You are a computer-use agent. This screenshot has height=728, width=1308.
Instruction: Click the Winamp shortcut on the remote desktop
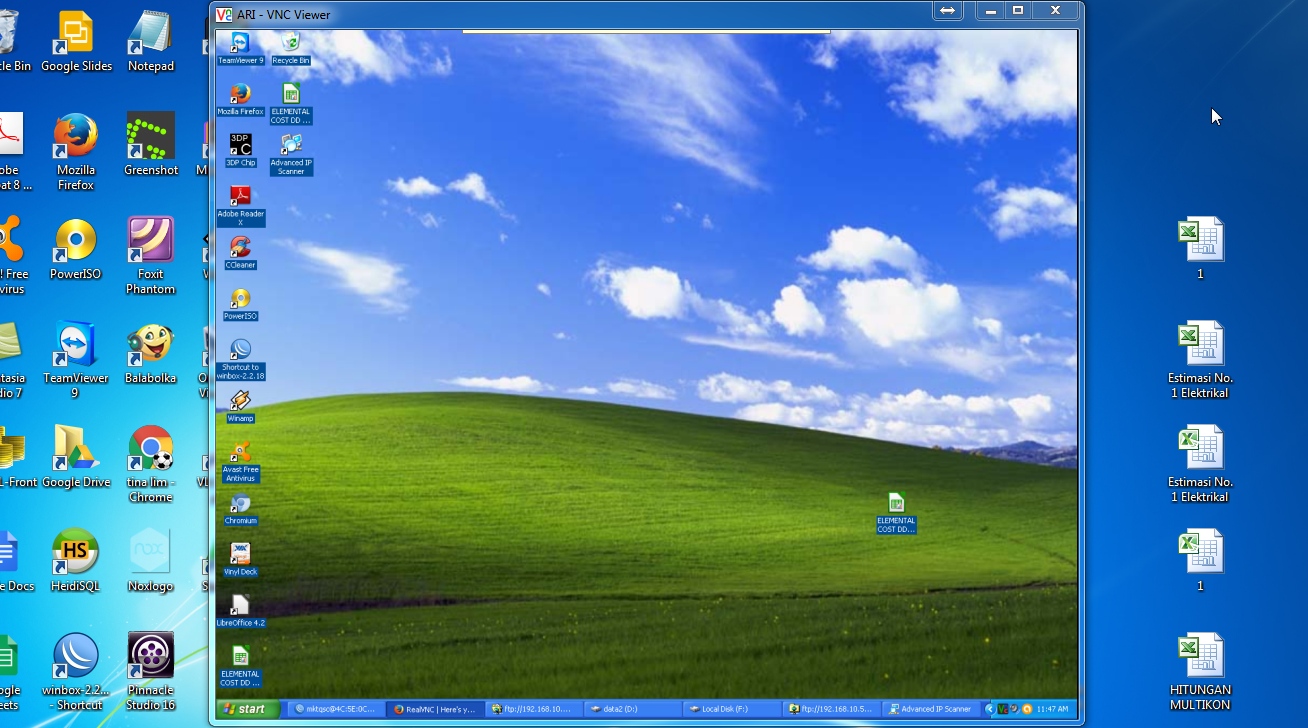point(240,407)
